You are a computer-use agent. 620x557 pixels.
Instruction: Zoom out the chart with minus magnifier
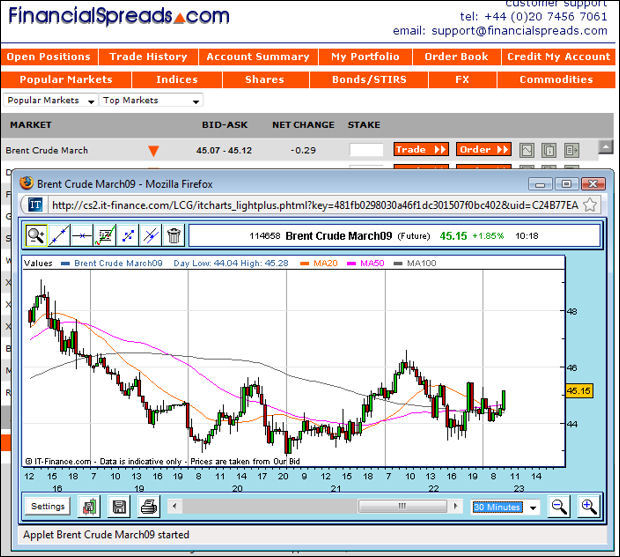point(559,507)
